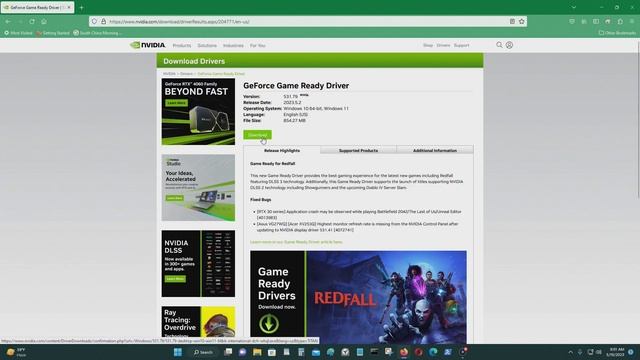This screenshot has height=360, width=640.
Task: Open the Redfall Game Ready Drivers banner
Action: tap(358, 297)
